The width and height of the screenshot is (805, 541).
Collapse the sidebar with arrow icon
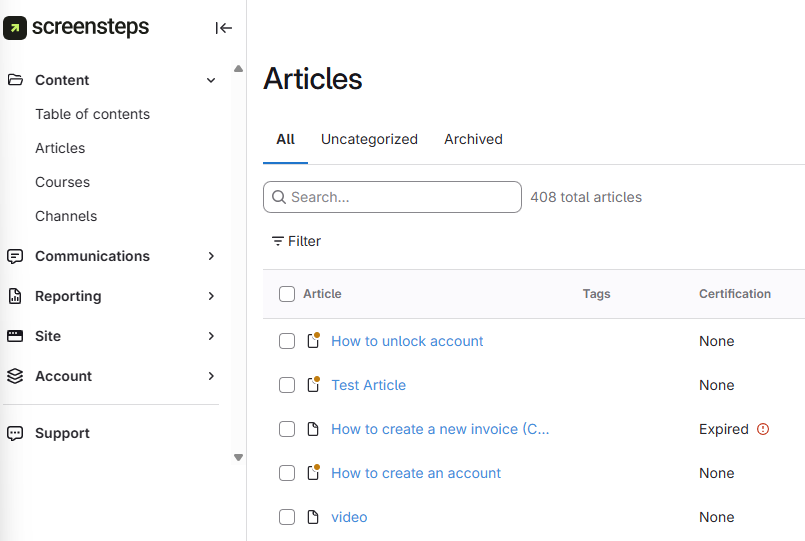tap(223, 28)
